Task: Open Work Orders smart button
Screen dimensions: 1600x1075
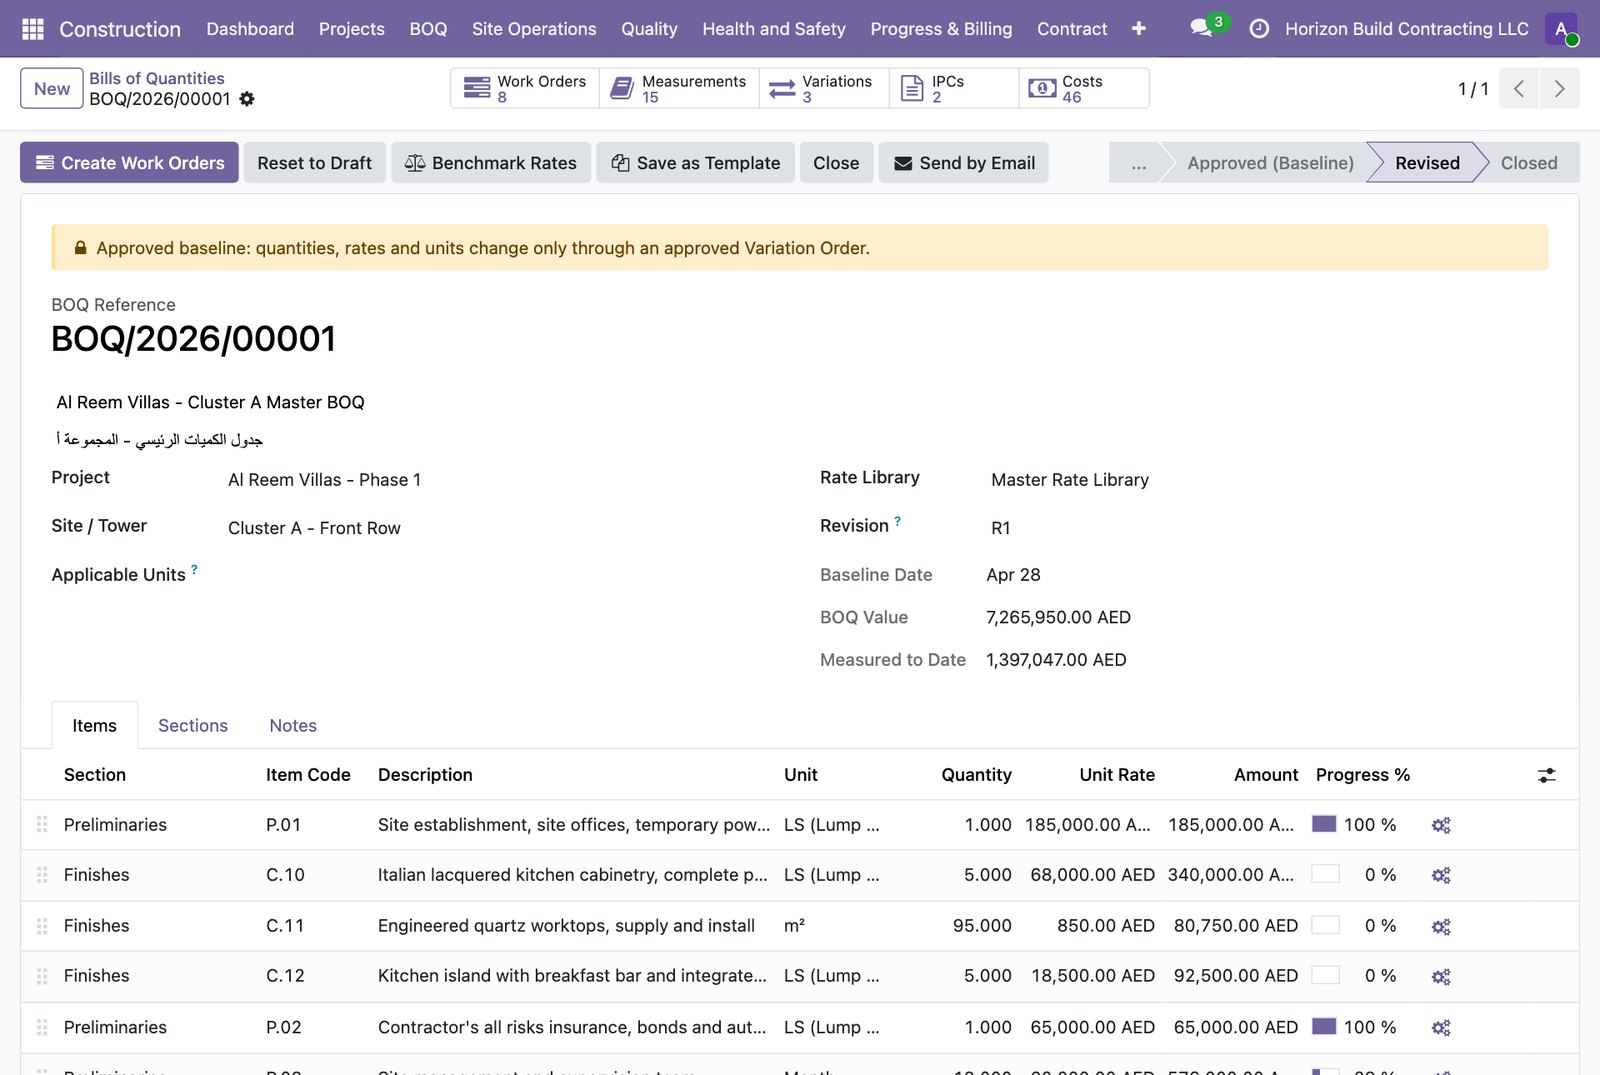Action: point(525,88)
